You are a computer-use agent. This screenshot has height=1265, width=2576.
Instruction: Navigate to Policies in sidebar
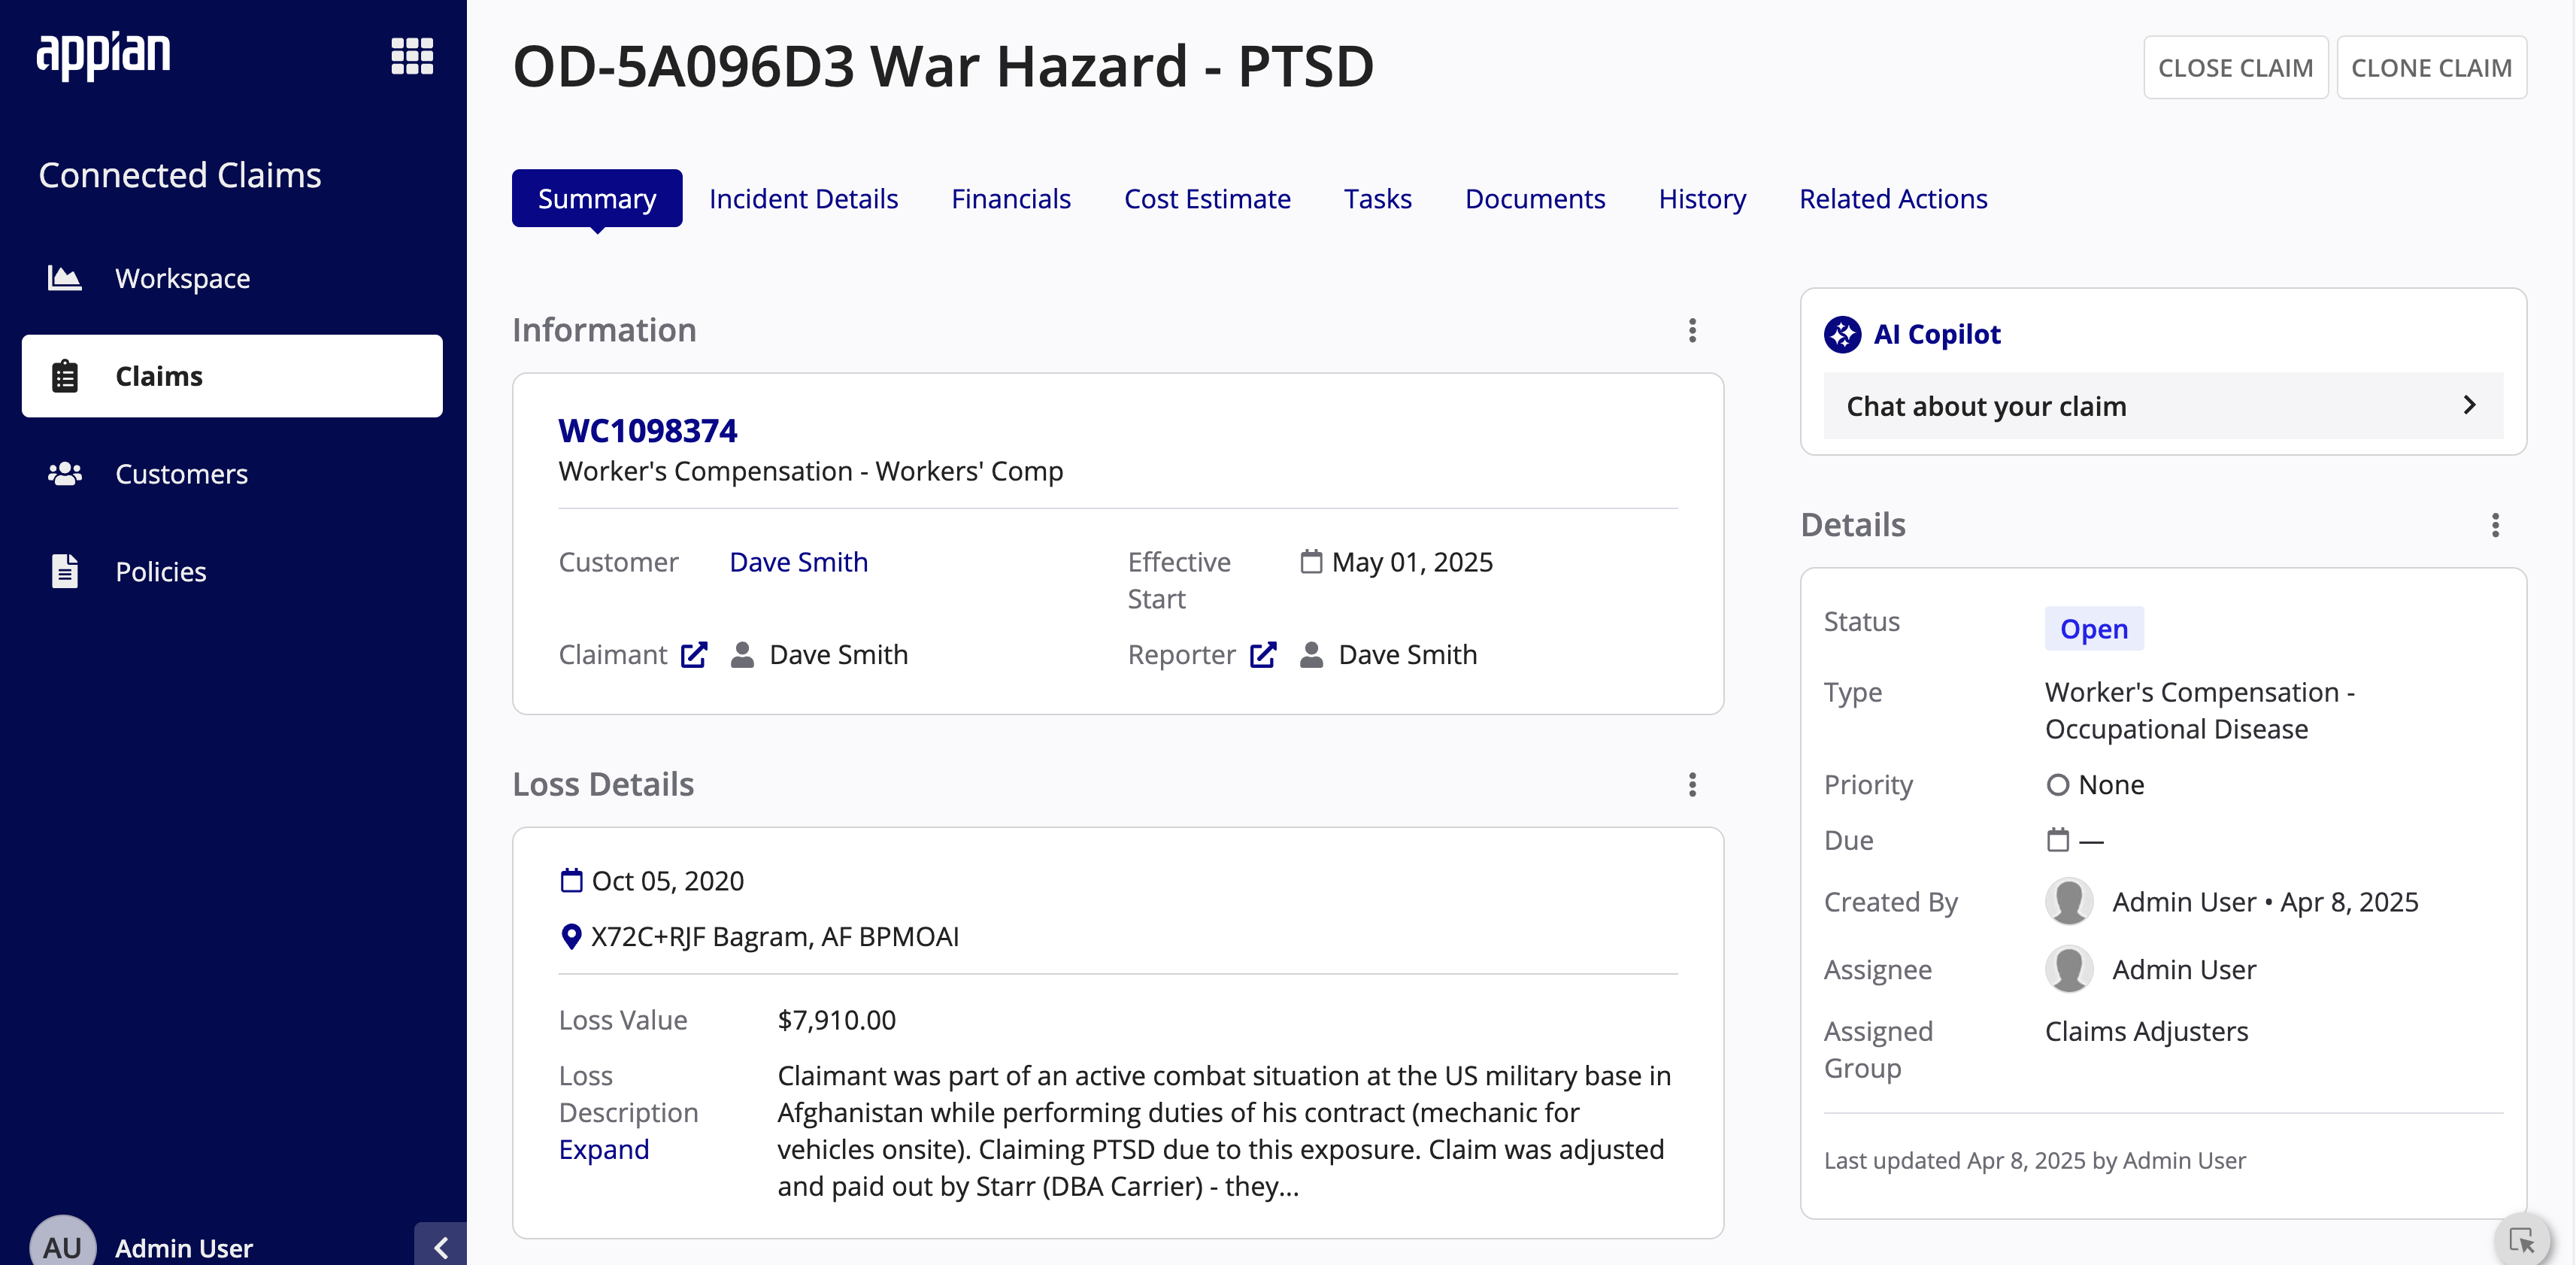tap(232, 571)
